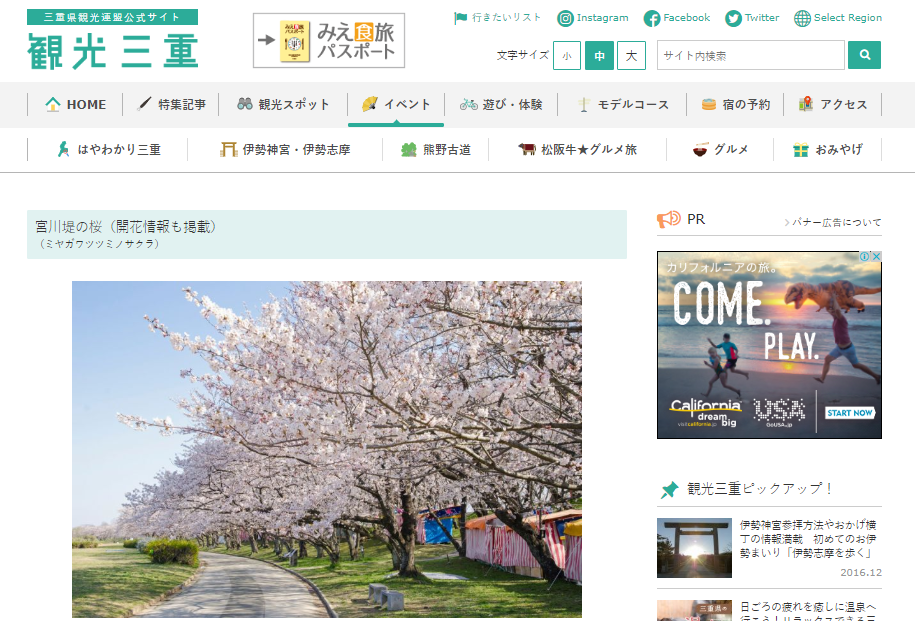Click the Select Region globe icon
Viewport: 915px width, 621px height.
pos(802,19)
